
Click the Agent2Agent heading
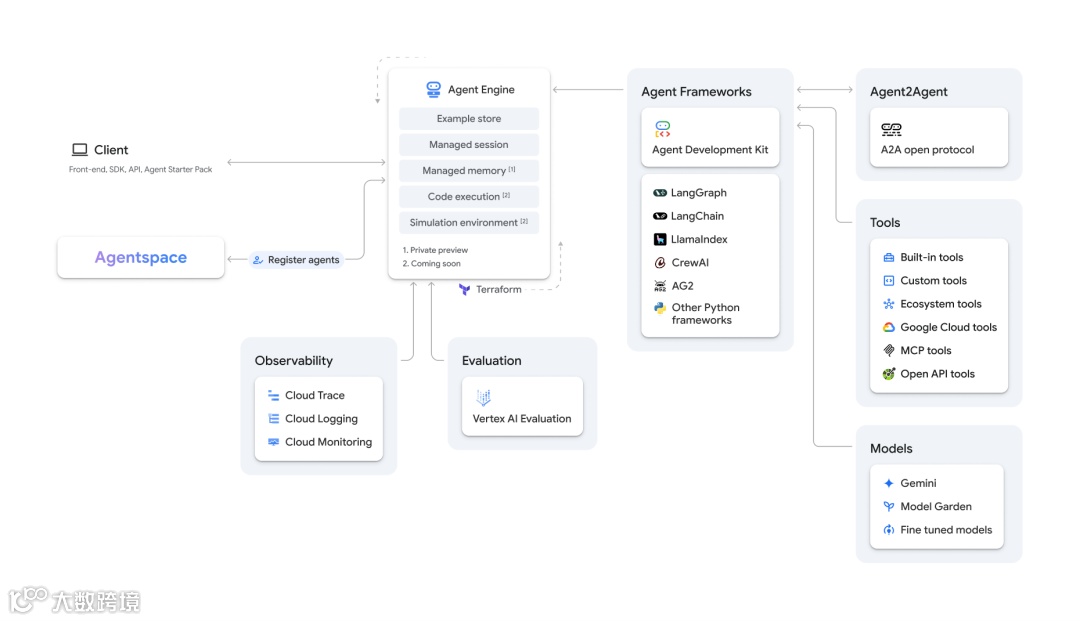click(x=908, y=92)
